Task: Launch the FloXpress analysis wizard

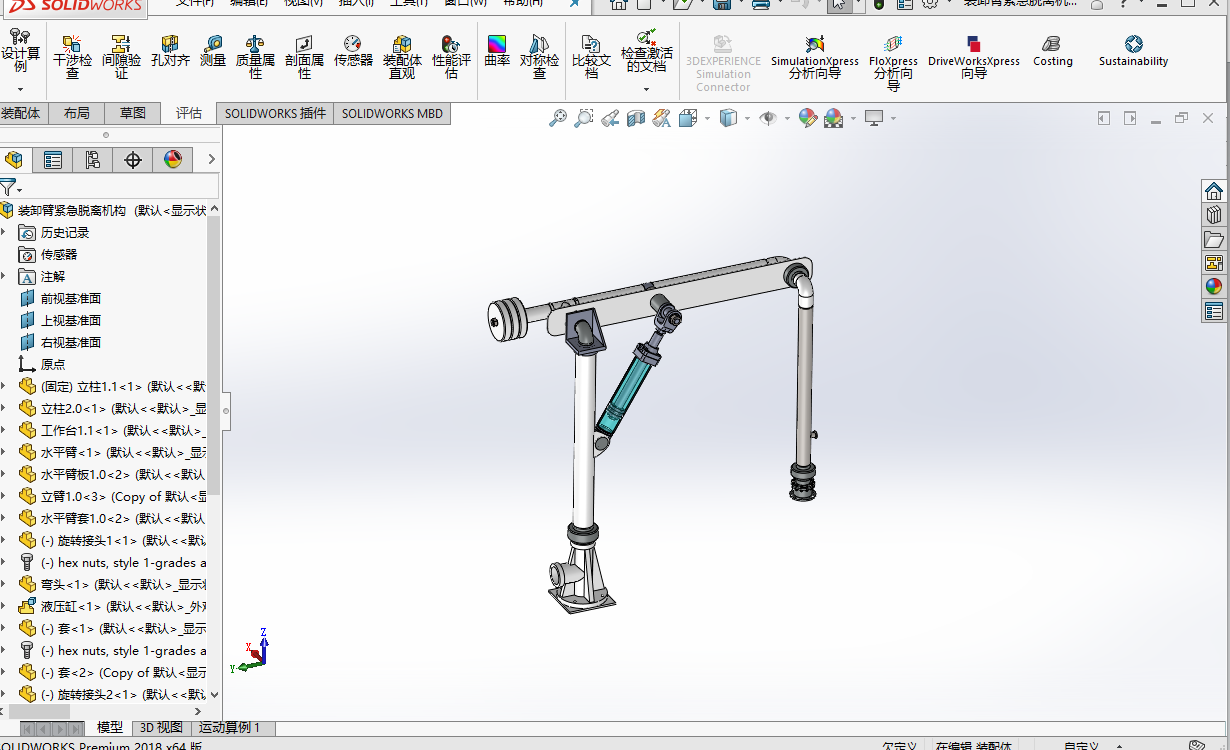Action: pos(893,62)
